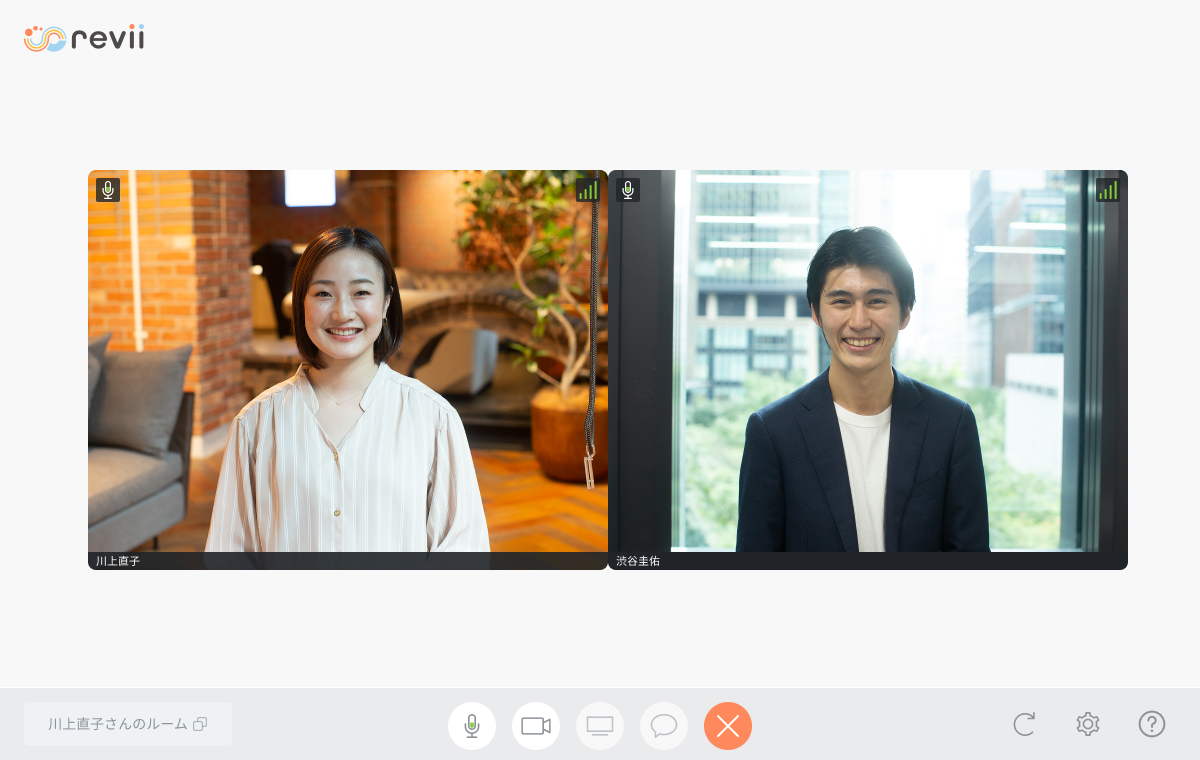Image resolution: width=1200 pixels, height=760 pixels.
Task: Click the signal strength icon on 渋谷圭佑's video
Action: [x=1108, y=190]
